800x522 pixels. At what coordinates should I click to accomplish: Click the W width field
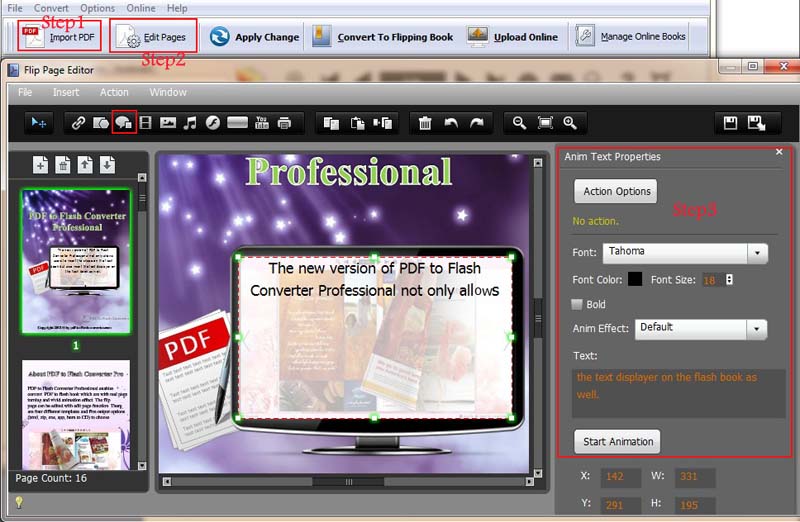click(x=694, y=477)
